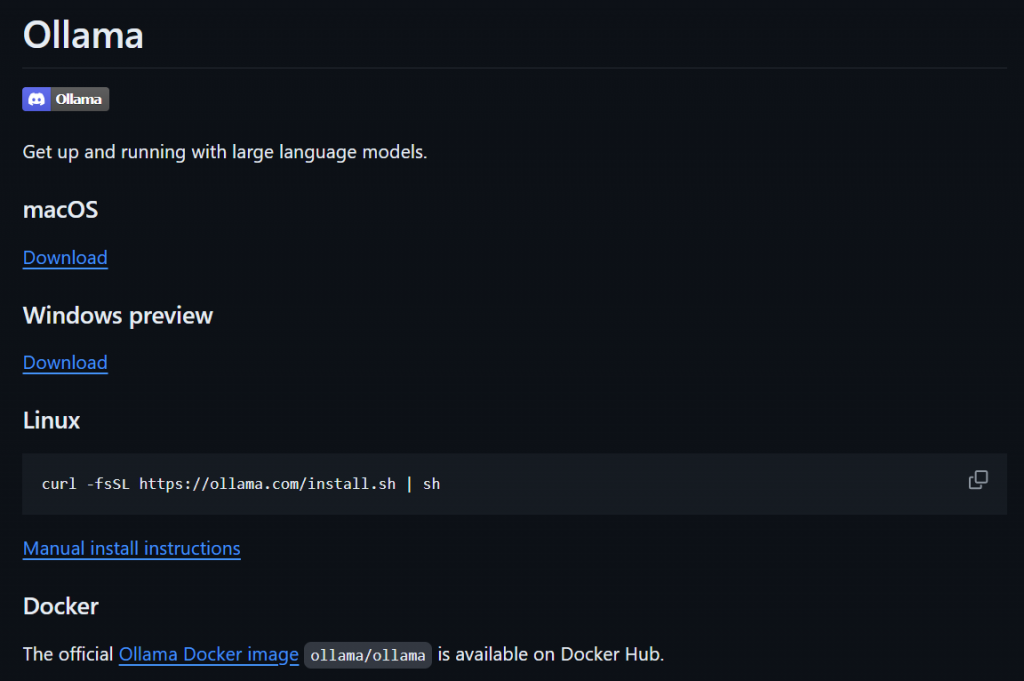The height and width of the screenshot is (681, 1024).
Task: Click the Docker section heading
Action: coord(61,607)
